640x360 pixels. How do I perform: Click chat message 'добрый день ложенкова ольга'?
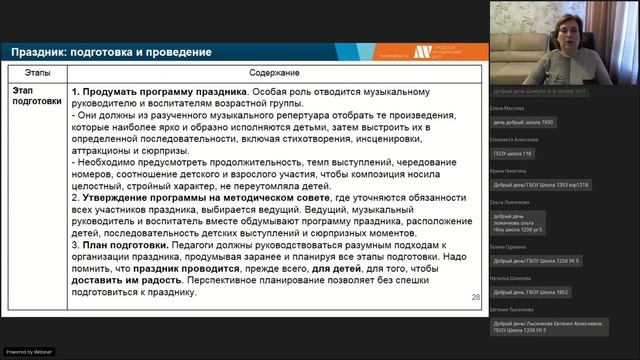point(518,223)
